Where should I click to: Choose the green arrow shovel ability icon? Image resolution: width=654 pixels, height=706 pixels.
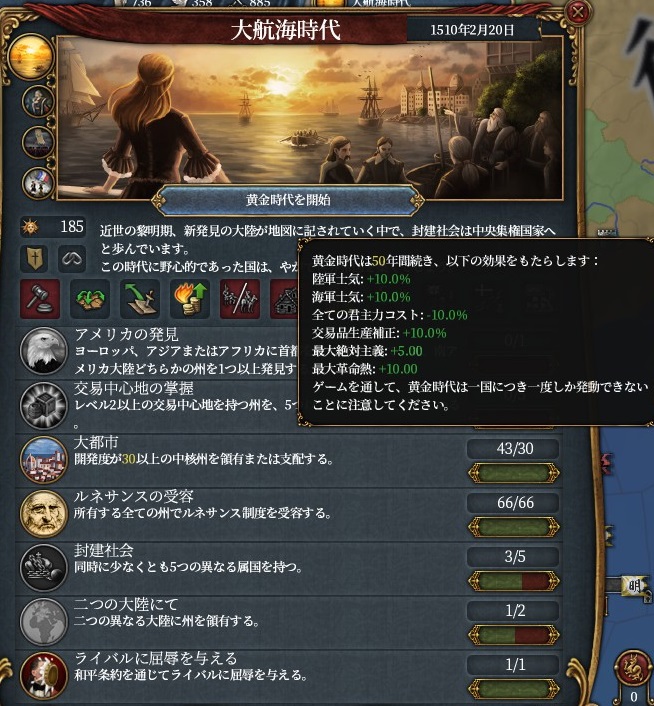(140, 299)
